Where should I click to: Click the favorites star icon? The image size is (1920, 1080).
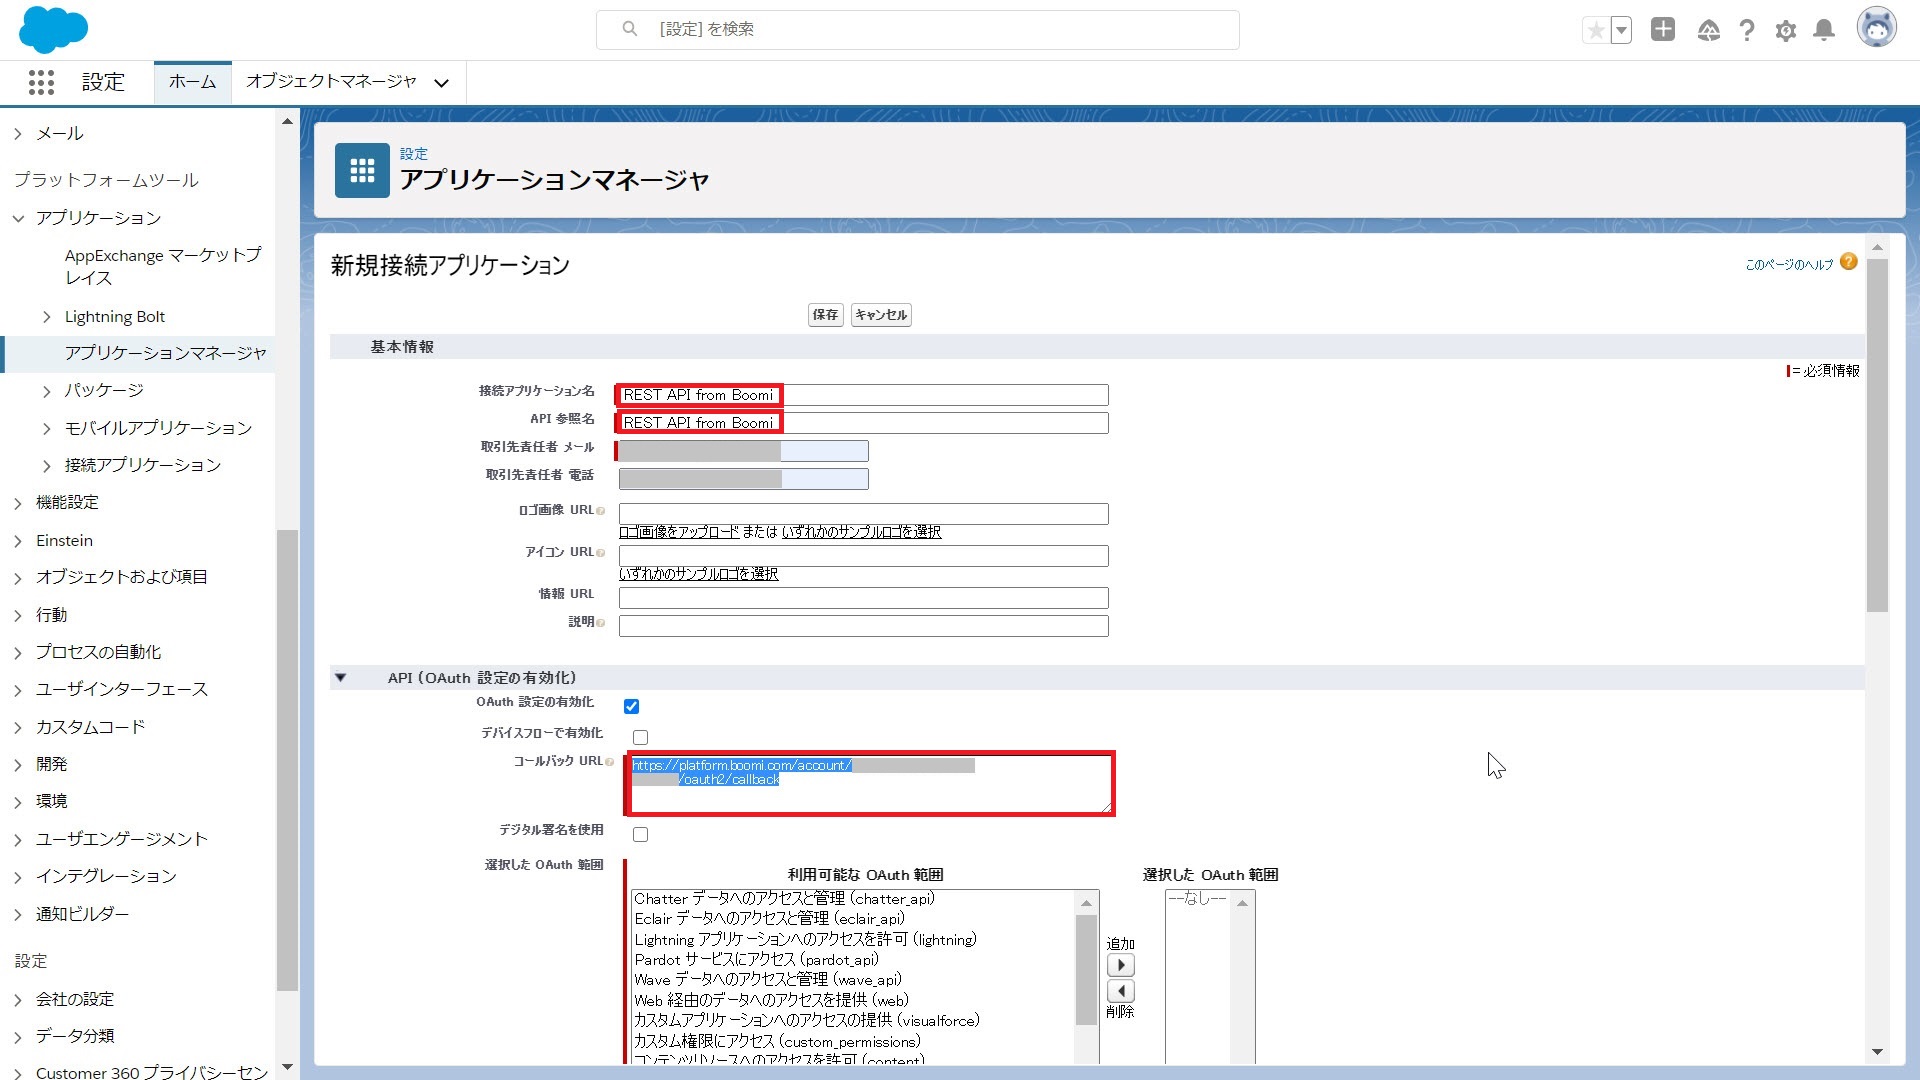[1595, 30]
